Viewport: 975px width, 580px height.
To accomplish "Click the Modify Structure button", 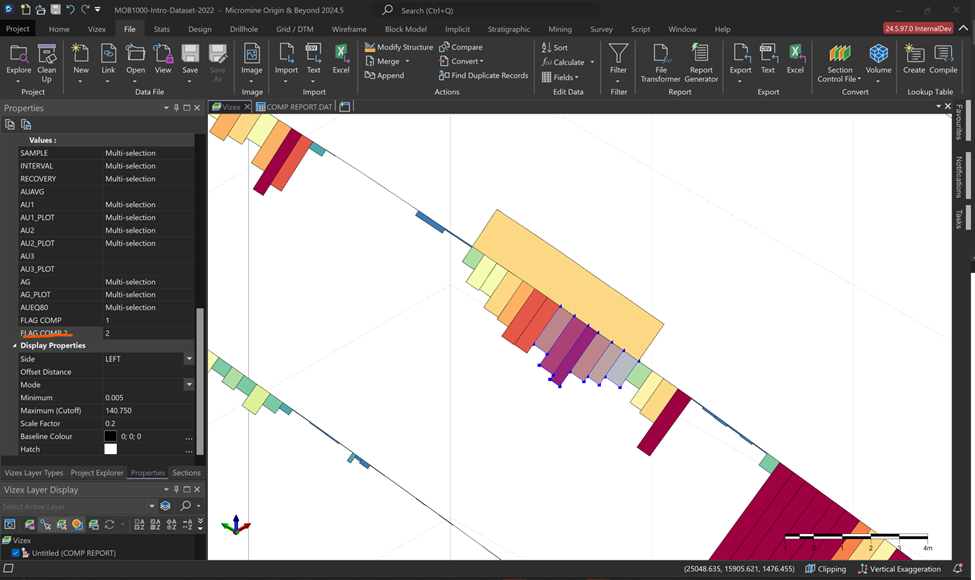I will [399, 47].
